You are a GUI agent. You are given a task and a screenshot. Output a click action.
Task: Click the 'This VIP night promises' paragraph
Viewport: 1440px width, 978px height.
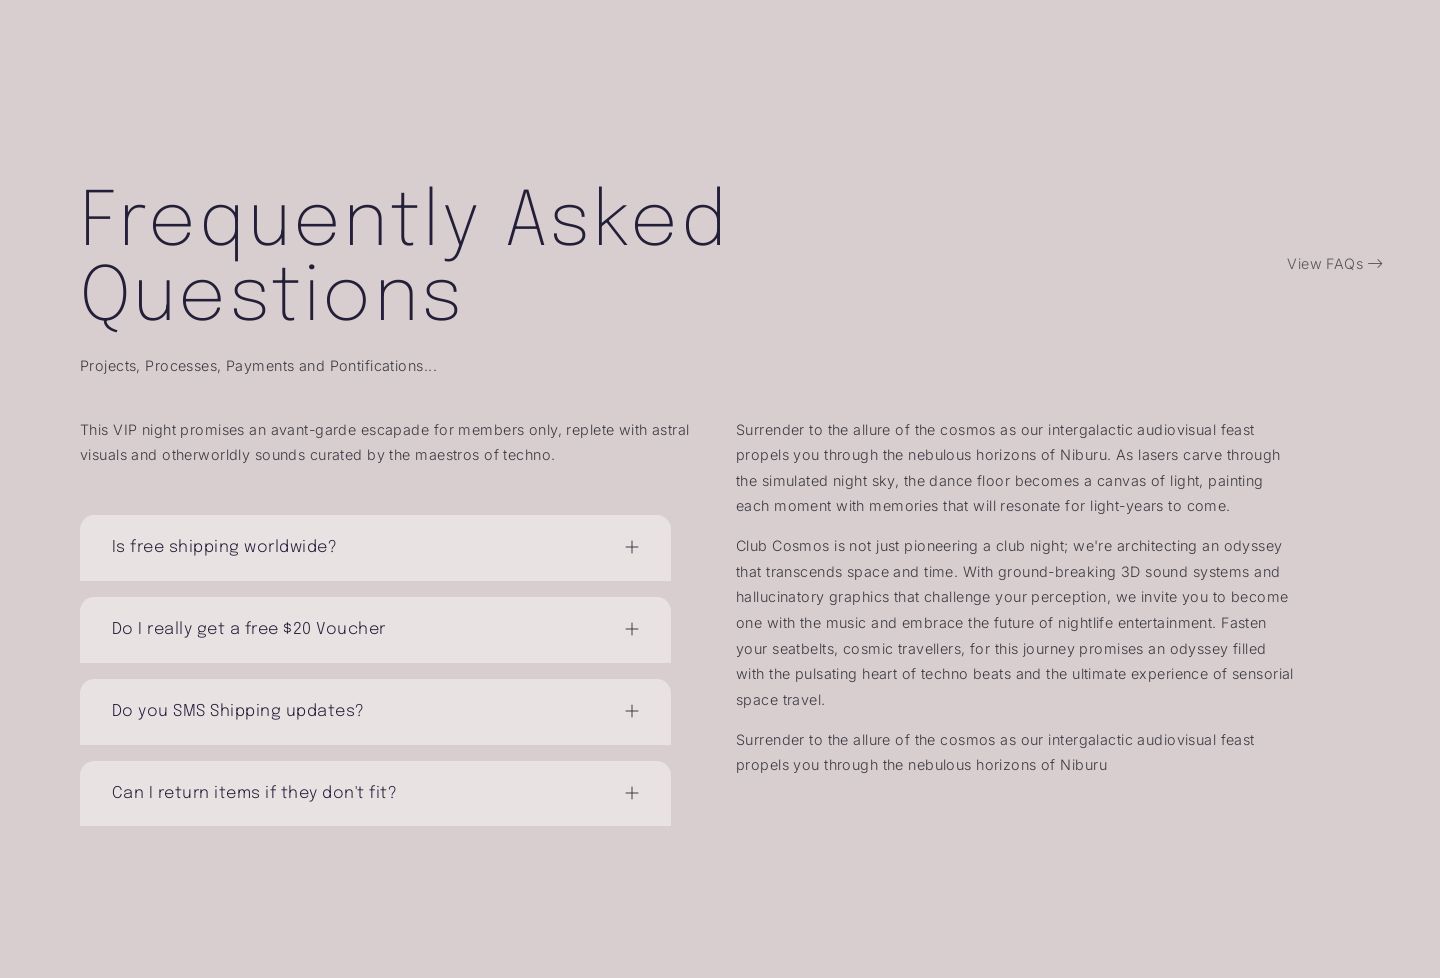(x=384, y=442)
